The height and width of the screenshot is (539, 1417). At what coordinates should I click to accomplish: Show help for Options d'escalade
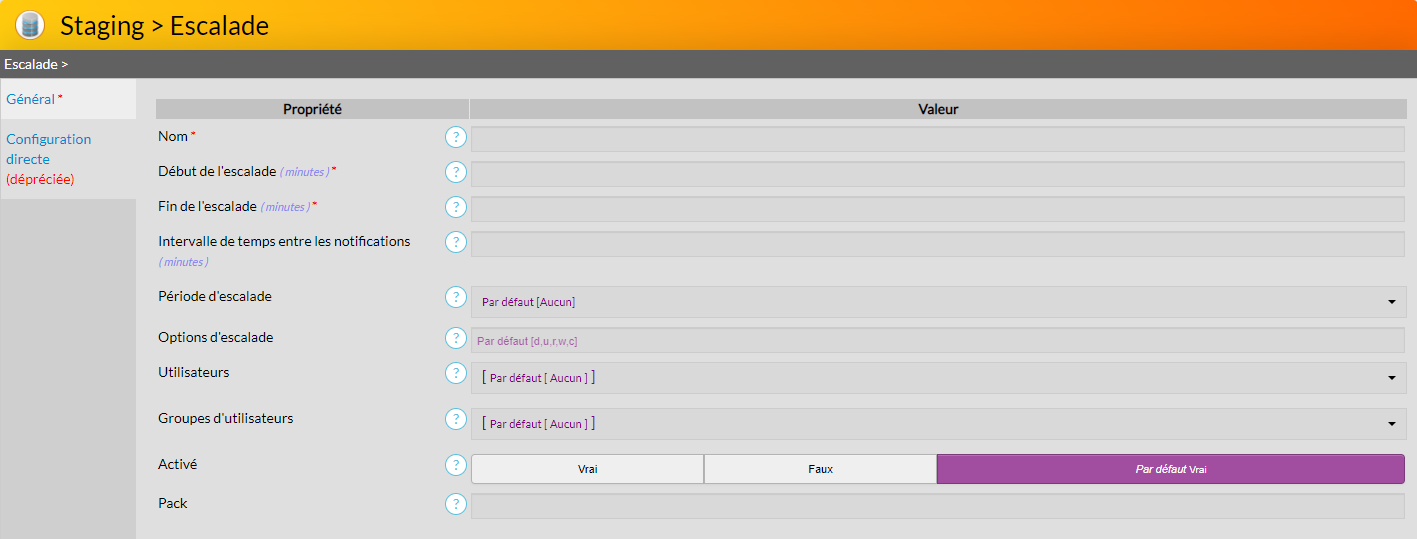click(456, 338)
